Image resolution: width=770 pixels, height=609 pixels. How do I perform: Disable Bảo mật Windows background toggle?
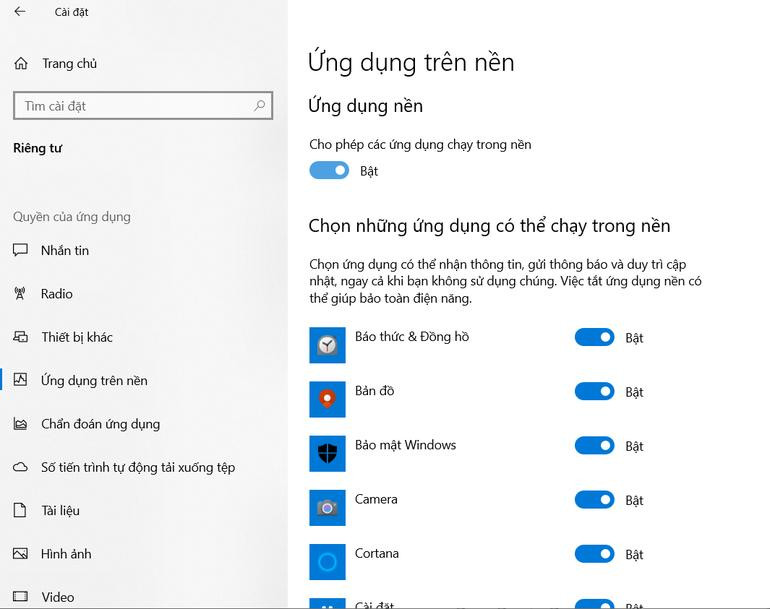point(594,446)
